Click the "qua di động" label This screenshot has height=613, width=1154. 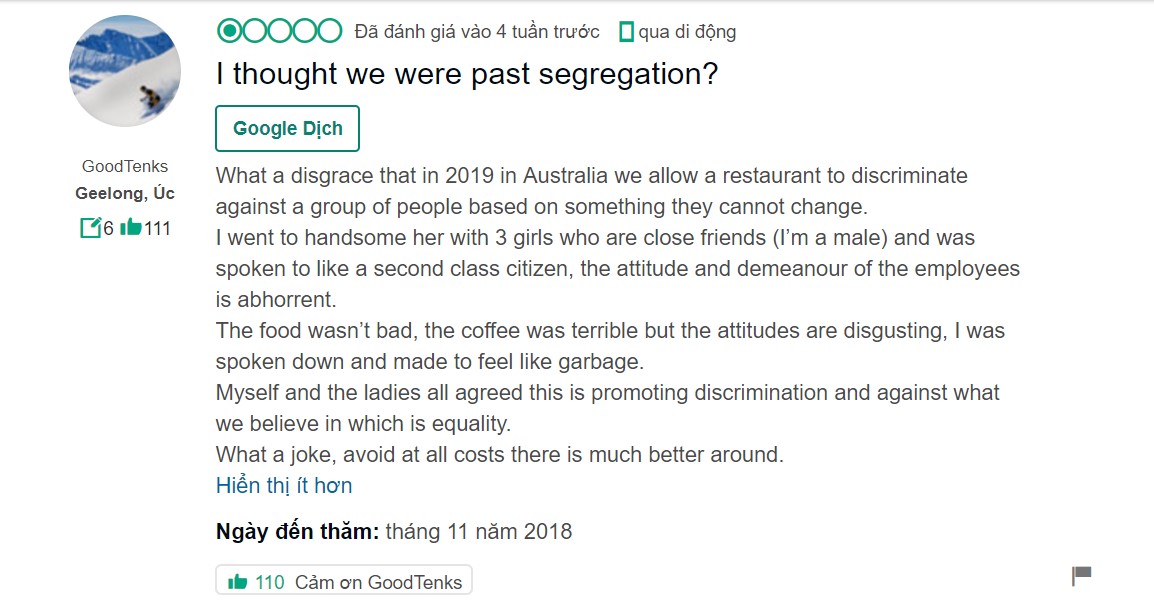(x=687, y=32)
